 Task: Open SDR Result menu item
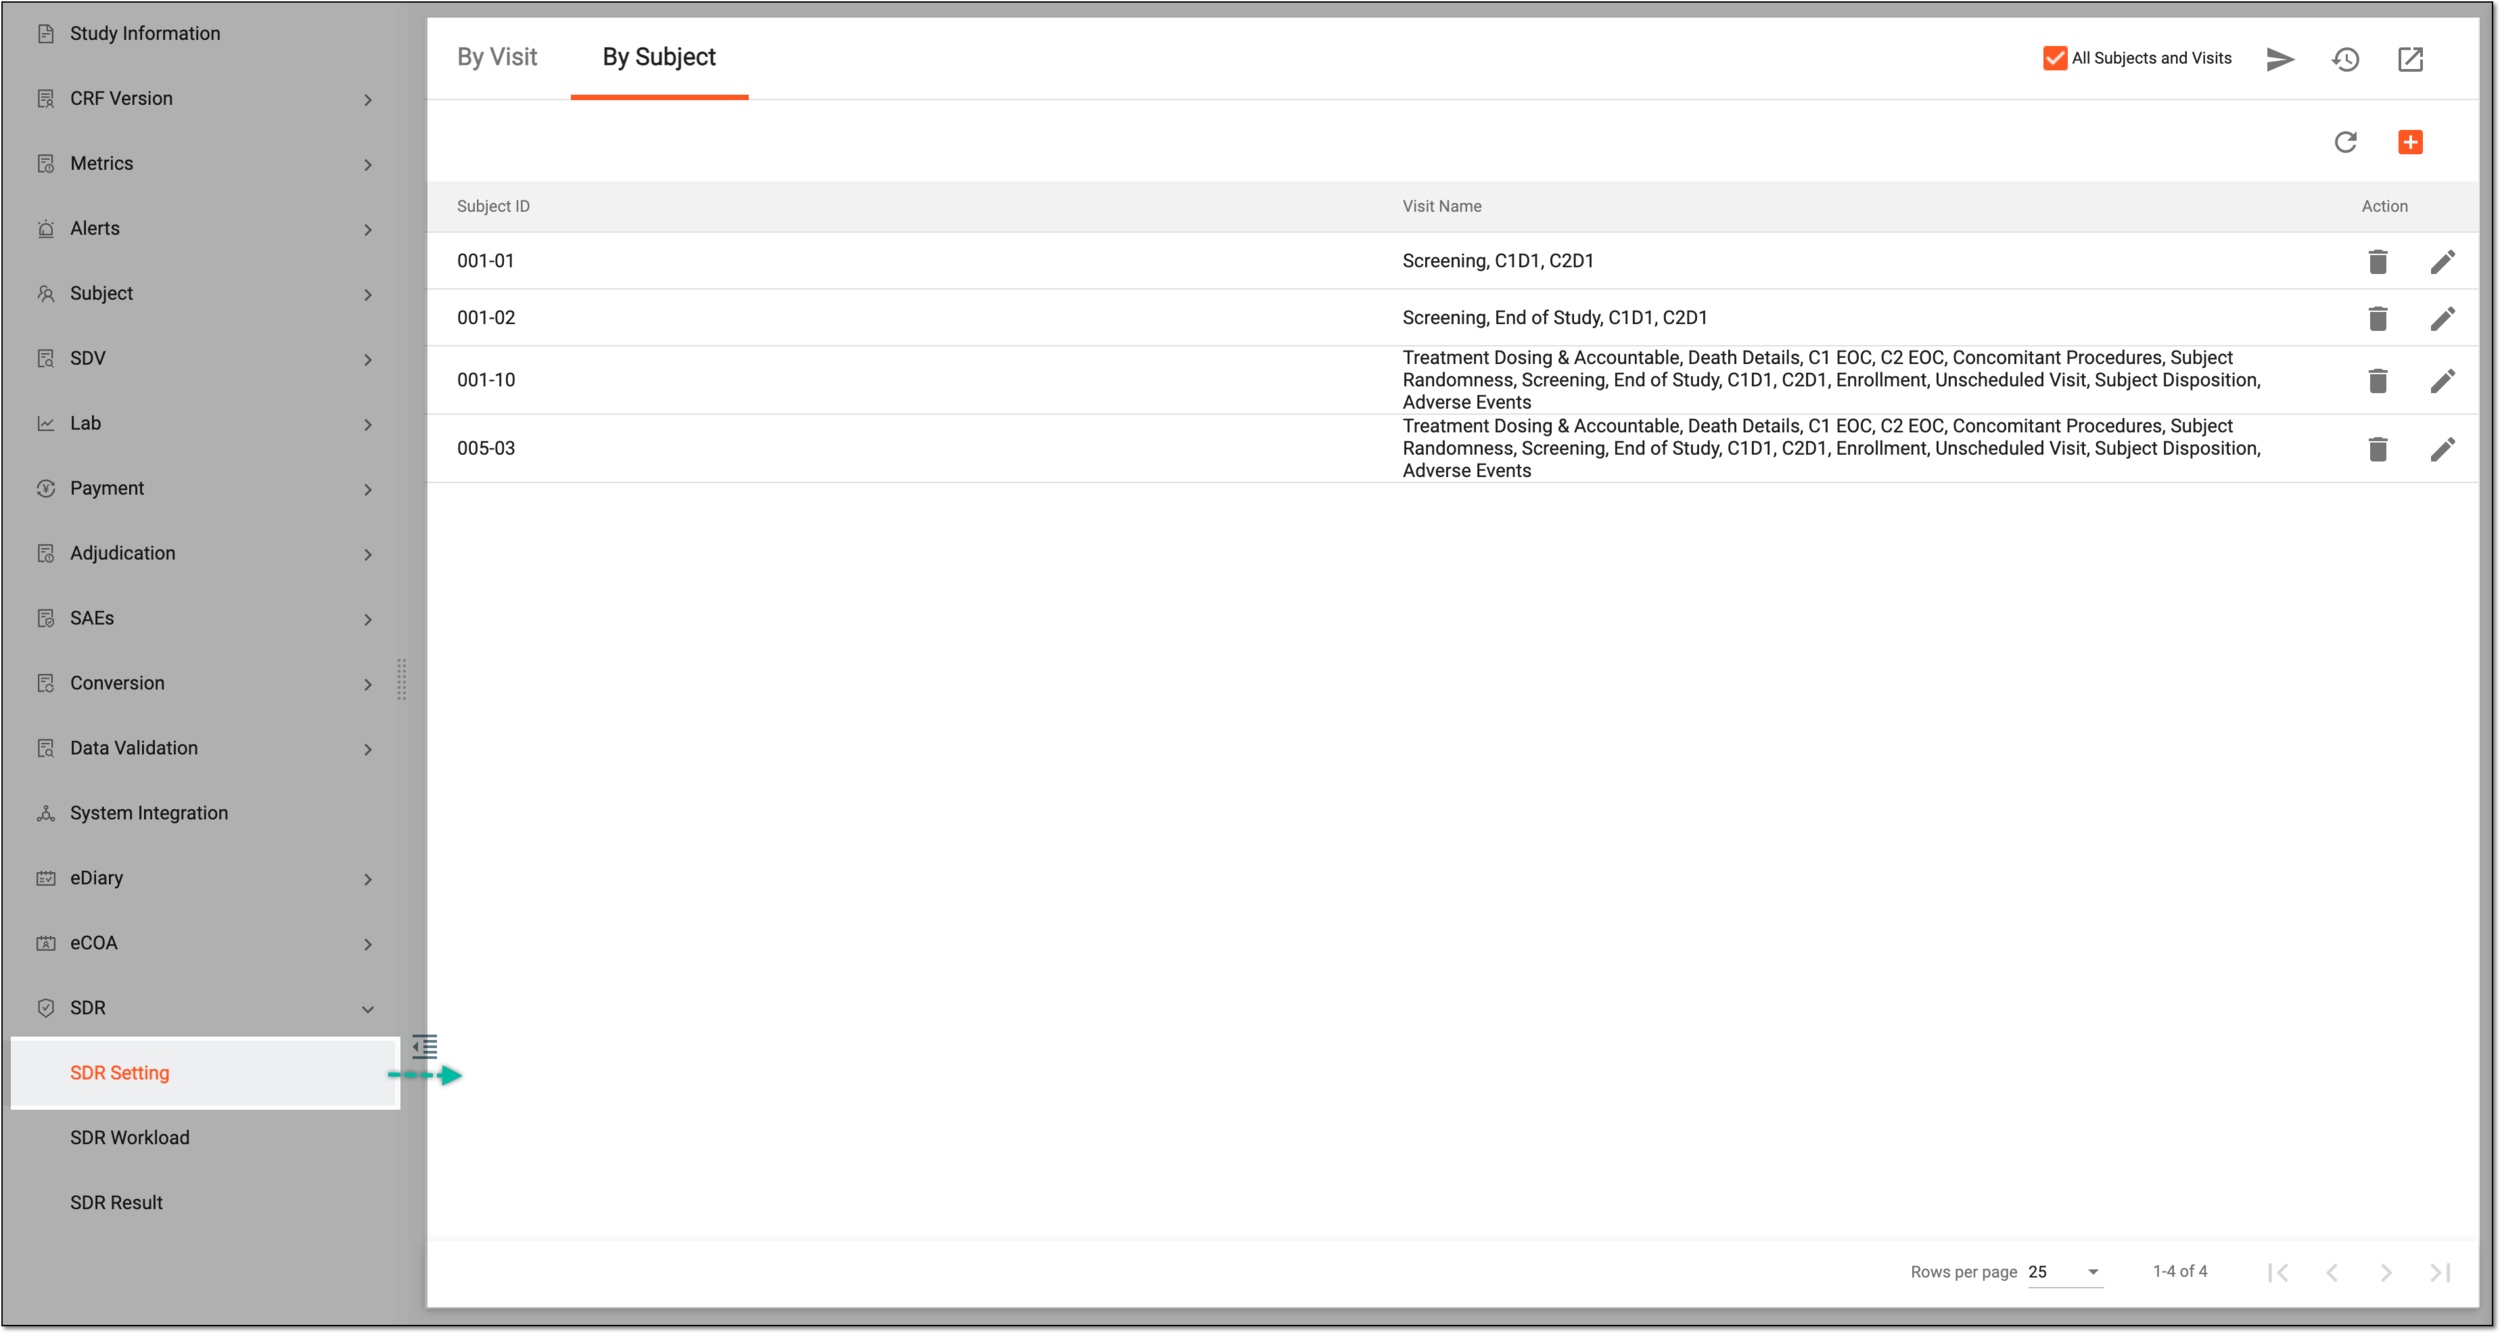coord(116,1203)
